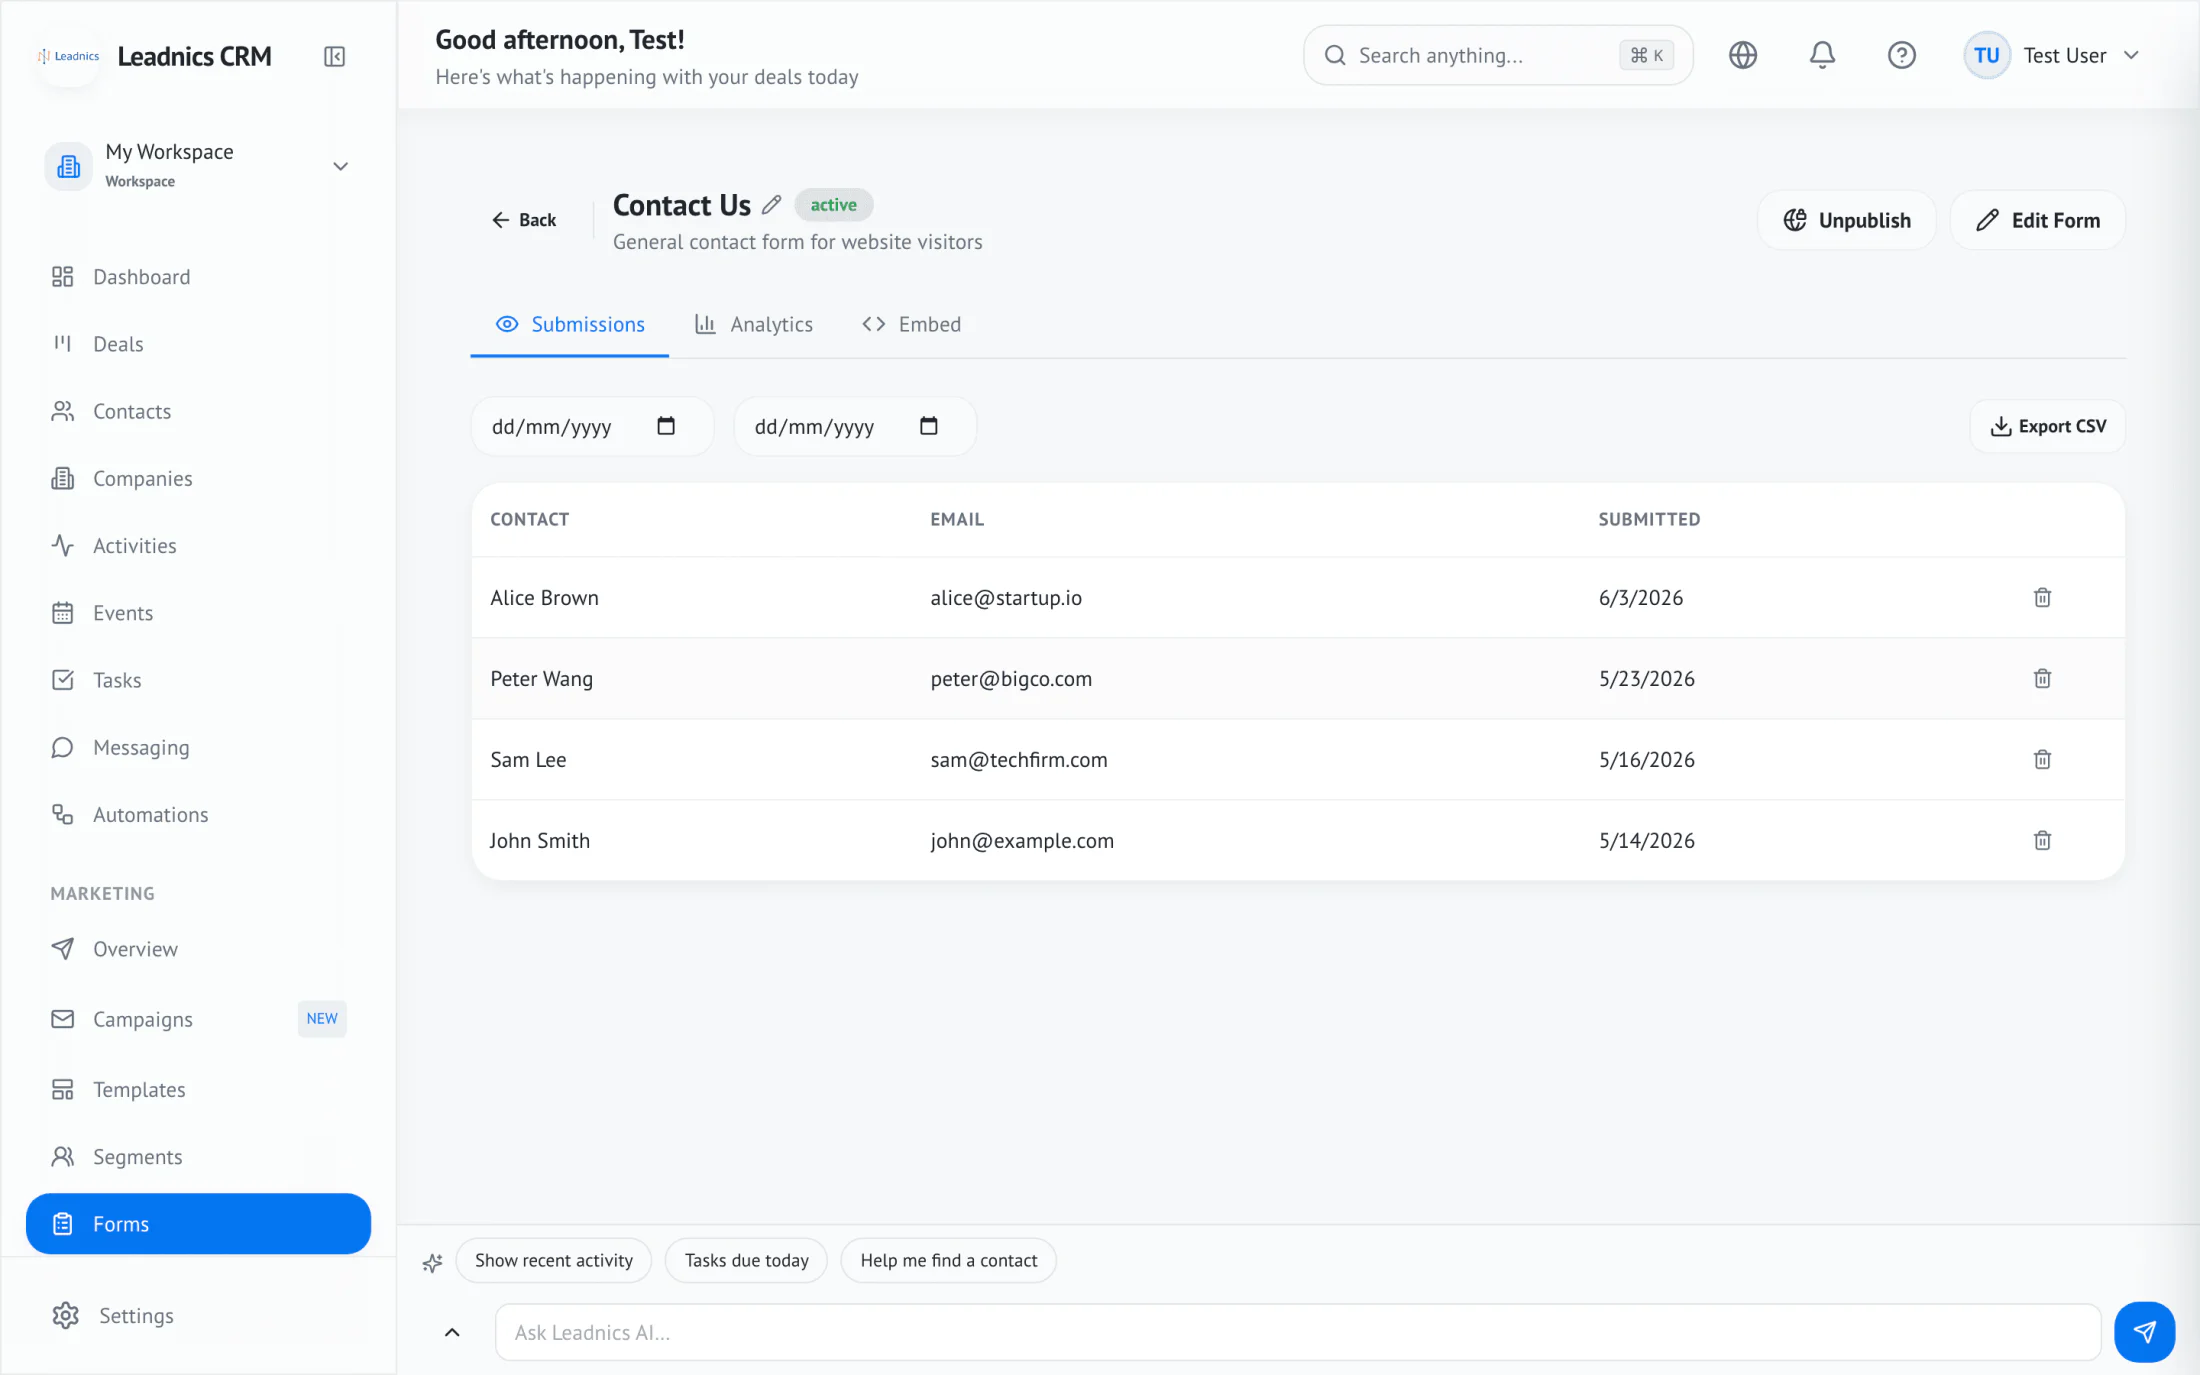Click the Tasks due today suggestion
This screenshot has width=2200, height=1375.
746,1260
